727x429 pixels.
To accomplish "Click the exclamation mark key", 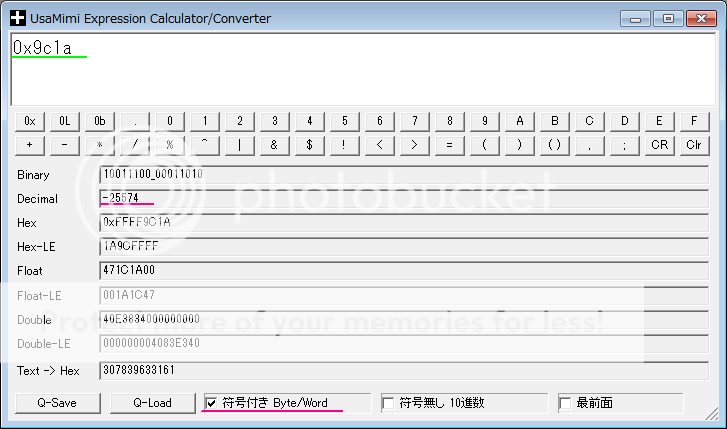I will 345,145.
